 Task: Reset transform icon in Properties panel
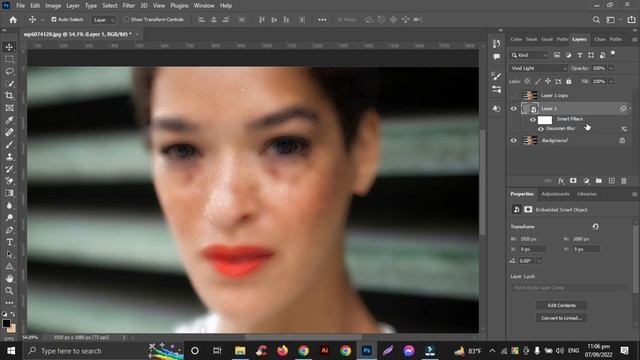pos(596,227)
